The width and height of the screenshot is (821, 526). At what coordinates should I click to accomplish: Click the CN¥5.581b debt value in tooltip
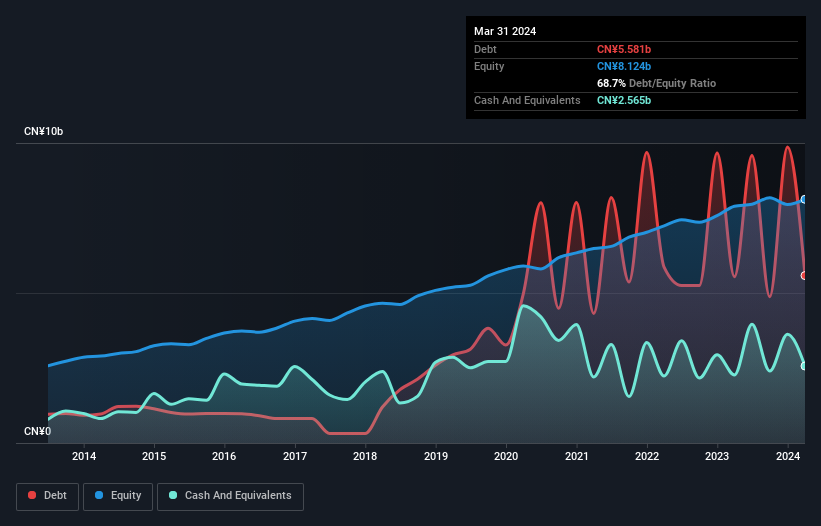(x=624, y=49)
